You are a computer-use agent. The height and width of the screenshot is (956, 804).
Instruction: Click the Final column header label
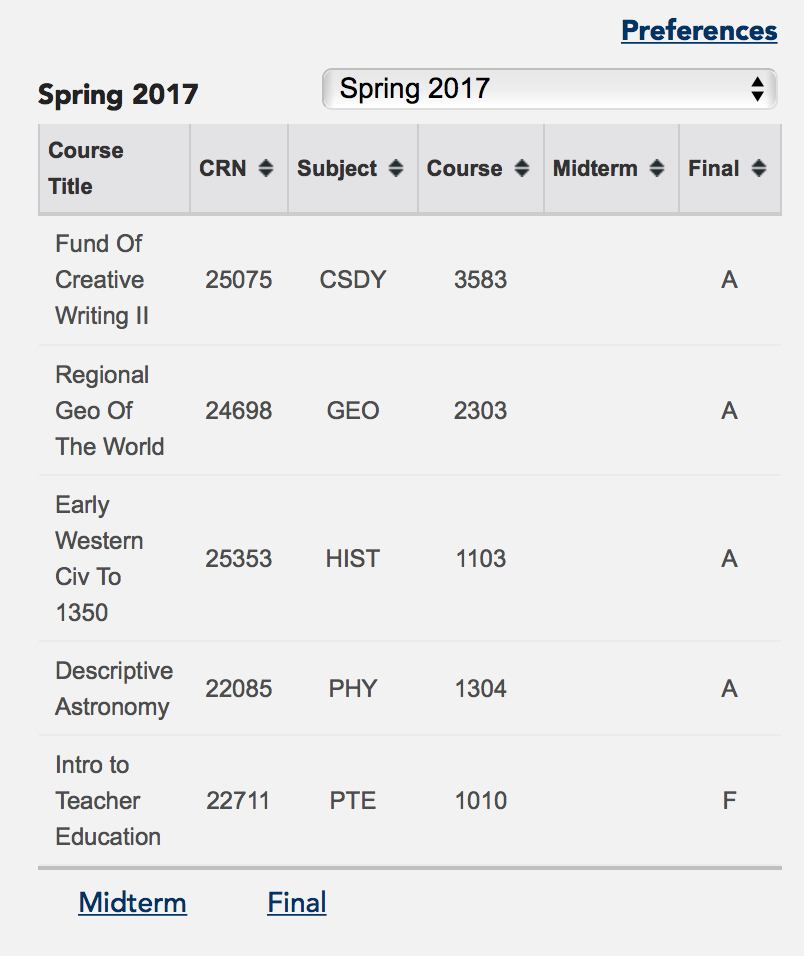[714, 168]
